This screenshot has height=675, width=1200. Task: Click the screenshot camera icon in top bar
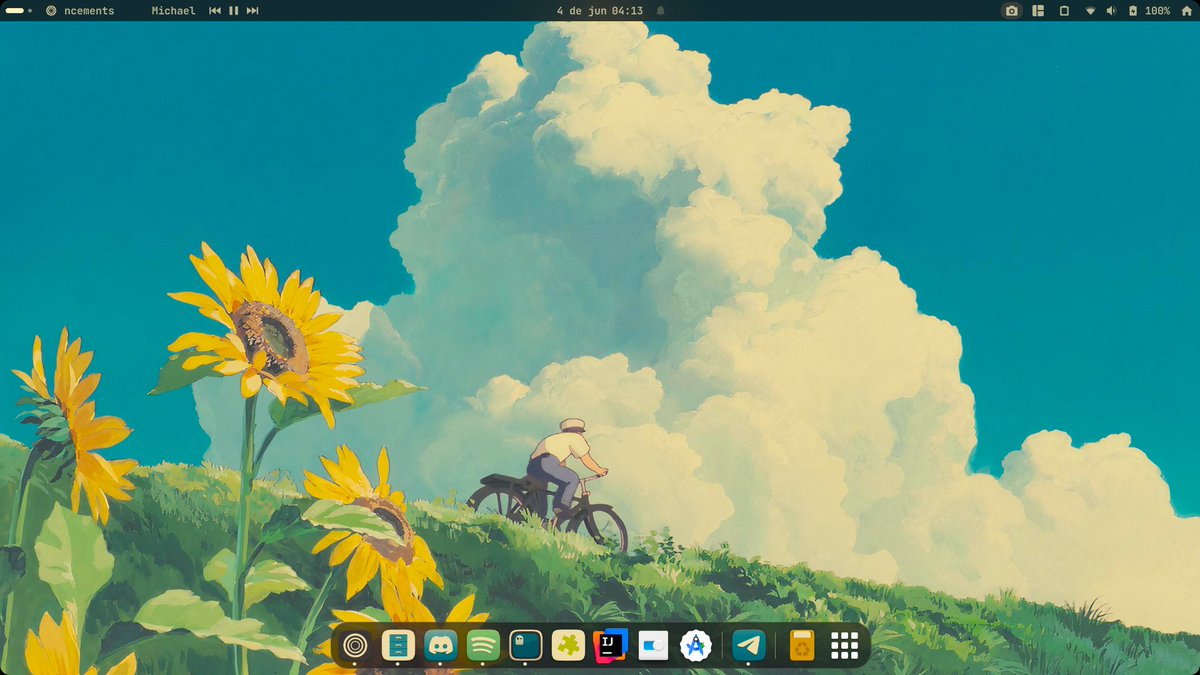point(1012,10)
